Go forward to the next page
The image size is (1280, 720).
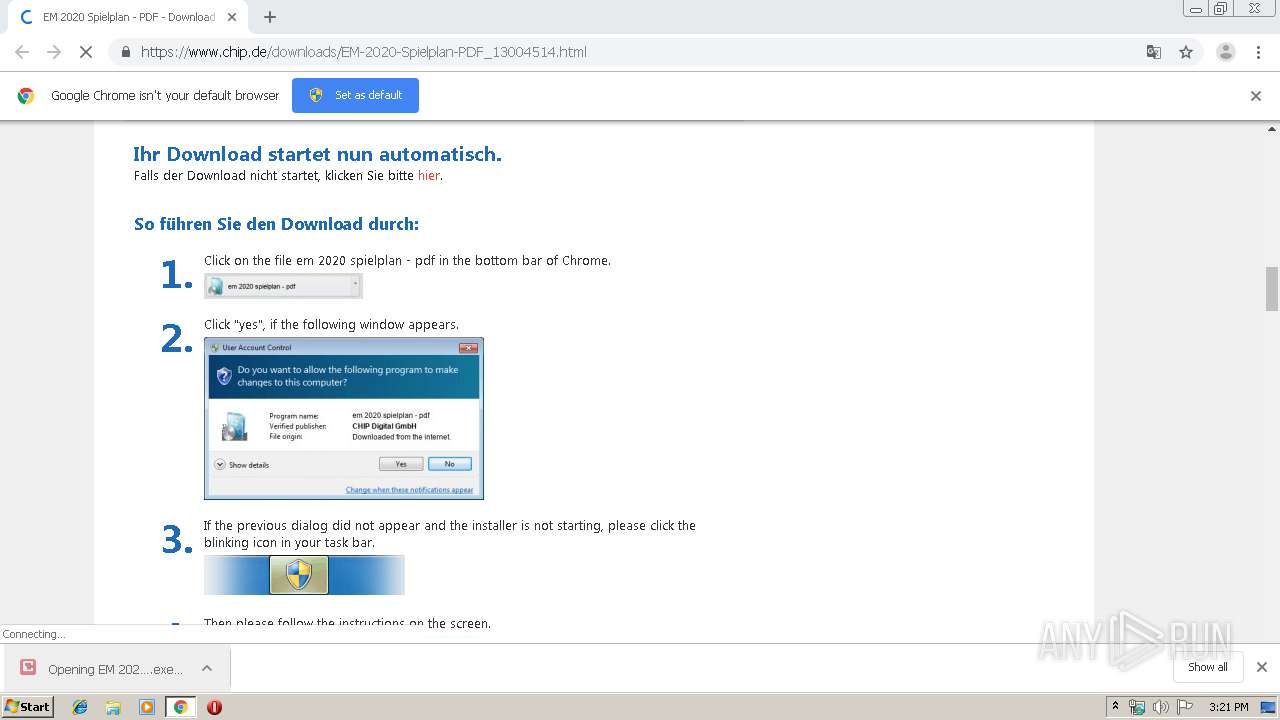[54, 52]
